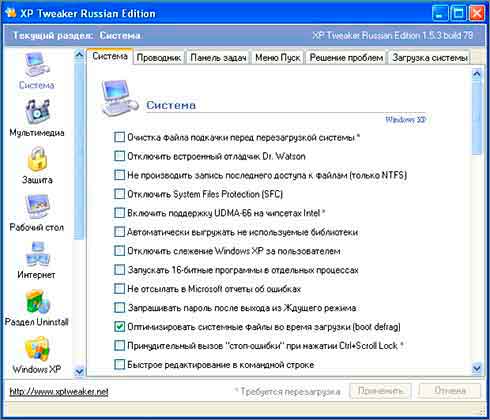490x420 pixels.
Task: Choose the Рабочий стол sidebar icon
Action: pos(37,207)
